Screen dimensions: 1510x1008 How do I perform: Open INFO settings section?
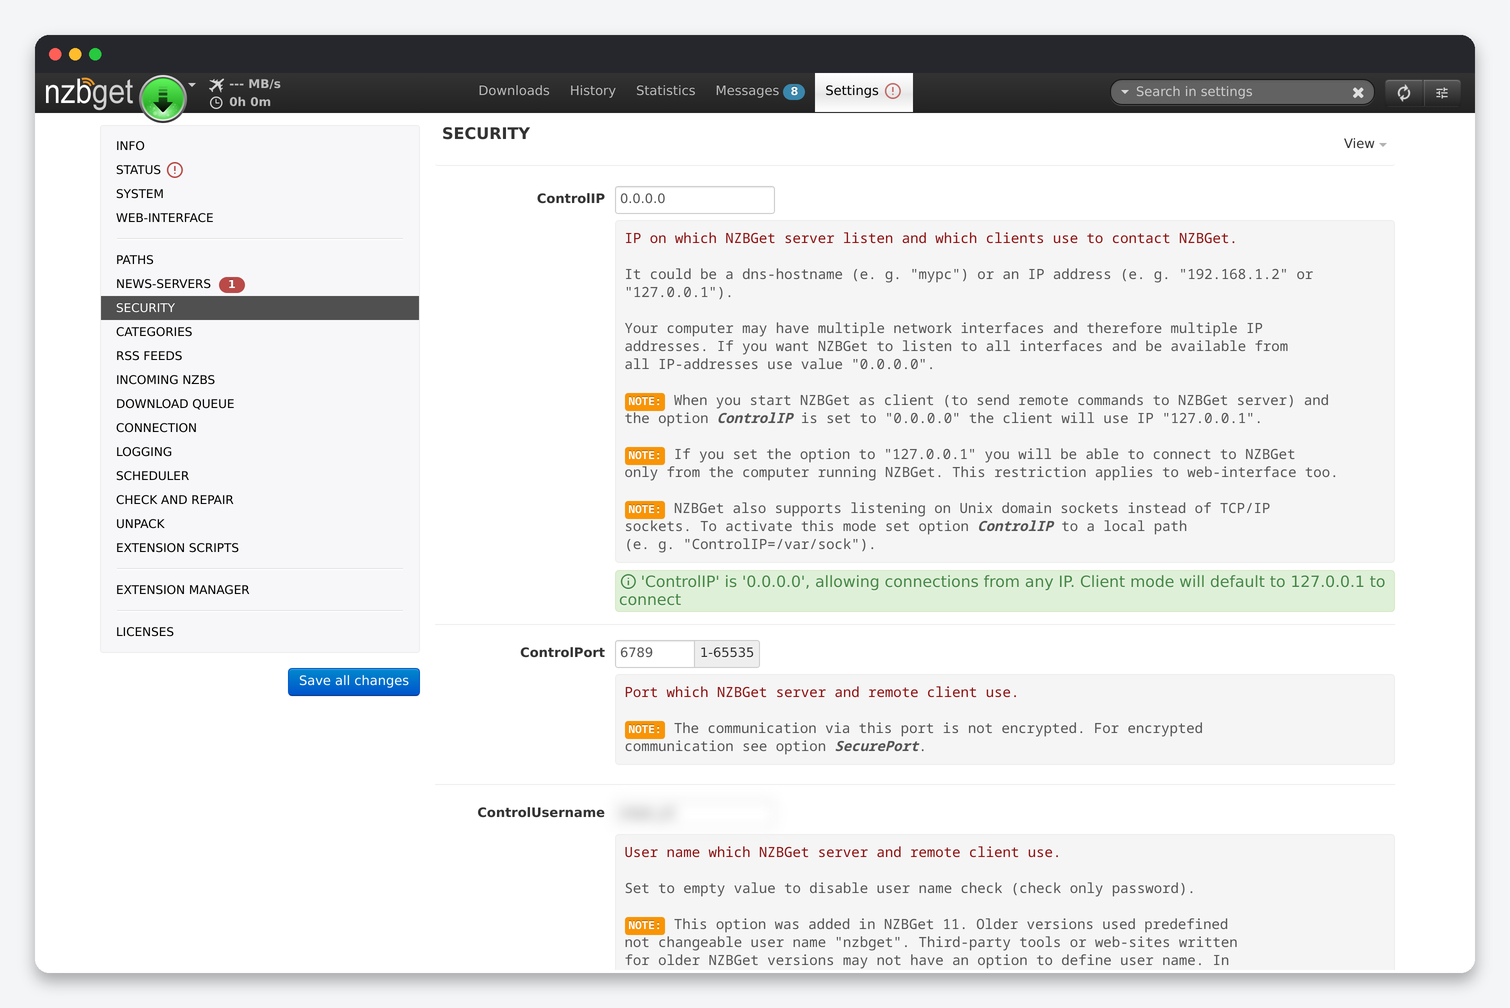tap(260, 146)
